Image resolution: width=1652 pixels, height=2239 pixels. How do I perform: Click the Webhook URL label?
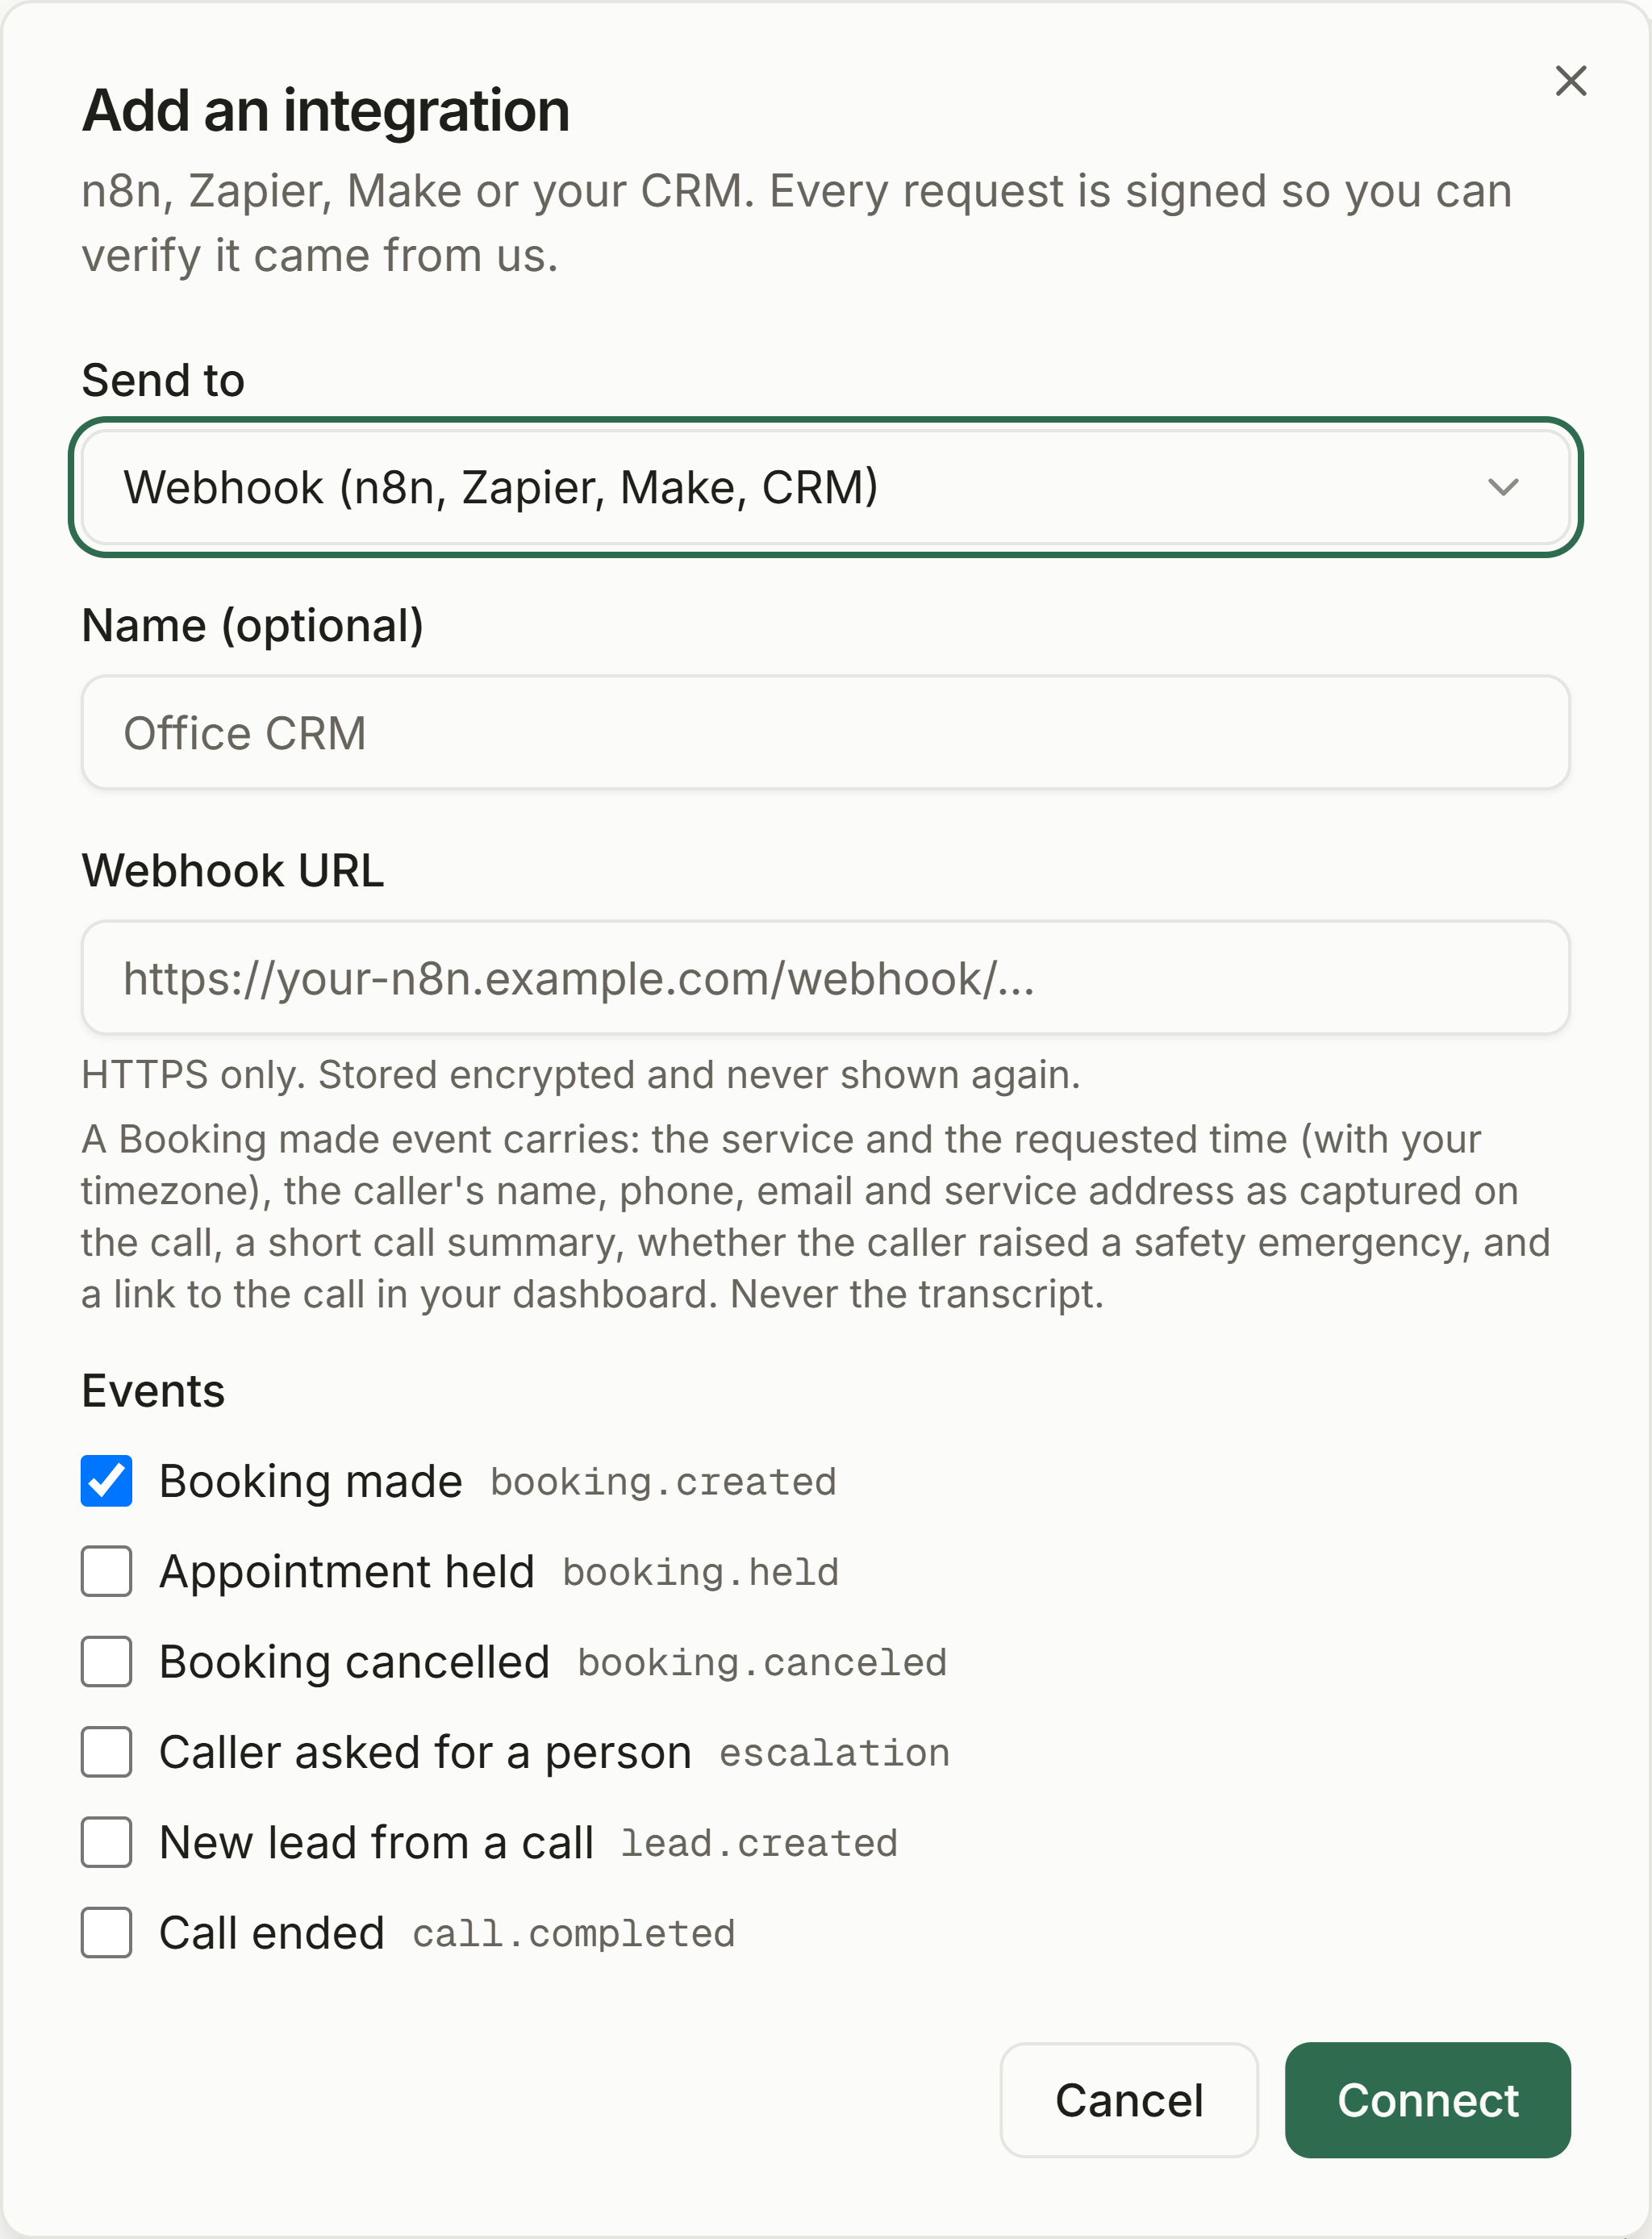pos(233,870)
